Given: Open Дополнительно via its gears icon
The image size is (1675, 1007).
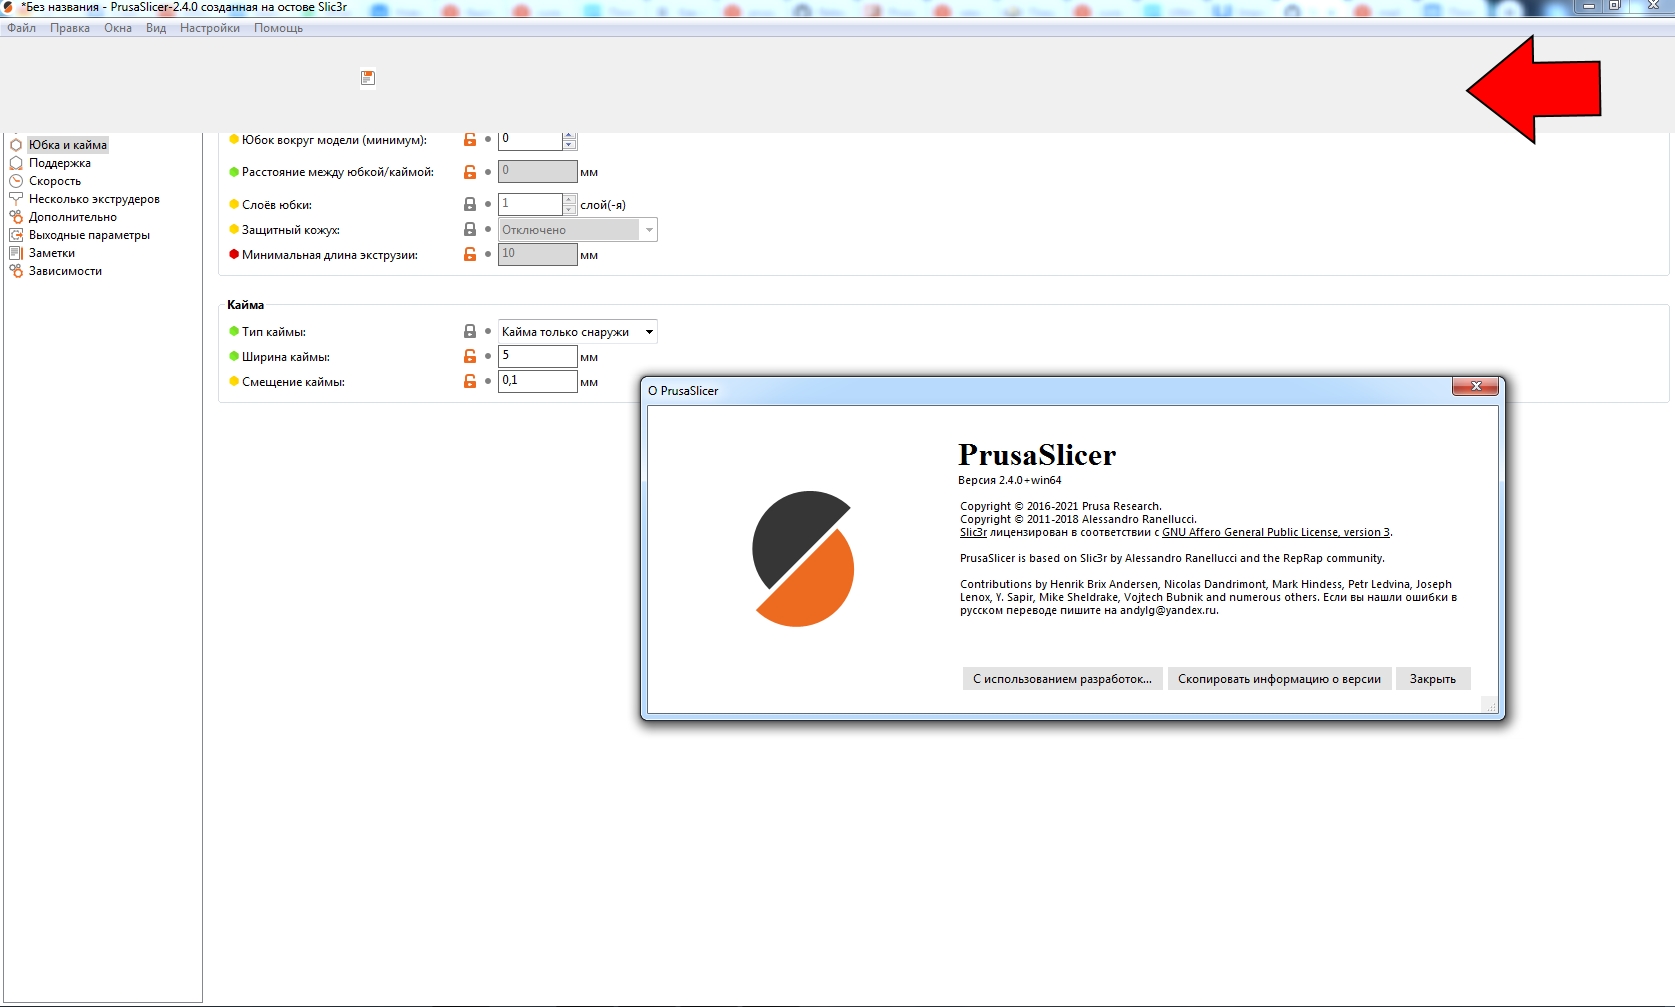Looking at the screenshot, I should tap(16, 217).
